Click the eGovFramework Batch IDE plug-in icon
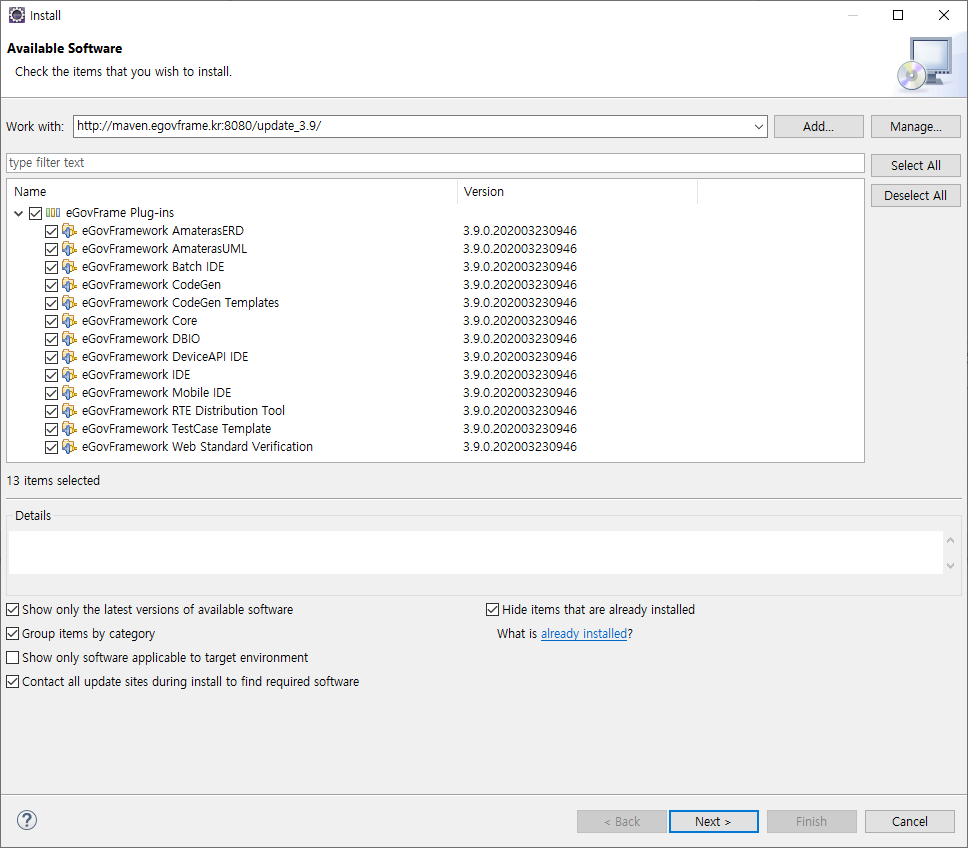This screenshot has width=968, height=848. (69, 267)
